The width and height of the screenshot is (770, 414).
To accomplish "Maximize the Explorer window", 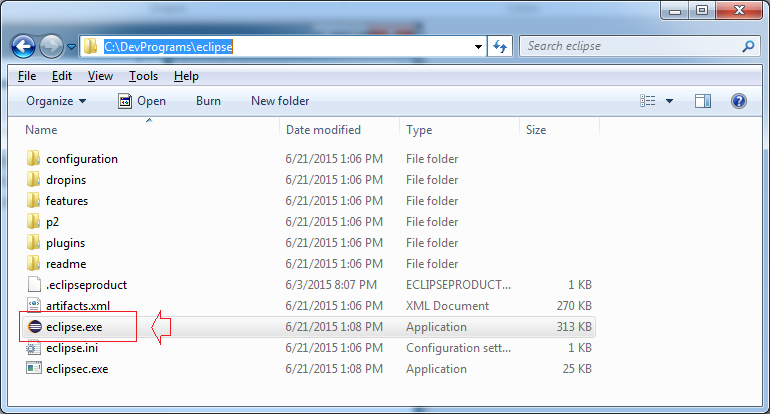I will [x=702, y=10].
